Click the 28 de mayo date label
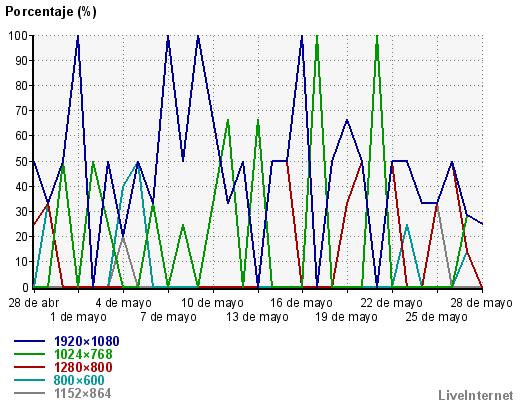This screenshot has height=405, width=520. click(x=481, y=303)
